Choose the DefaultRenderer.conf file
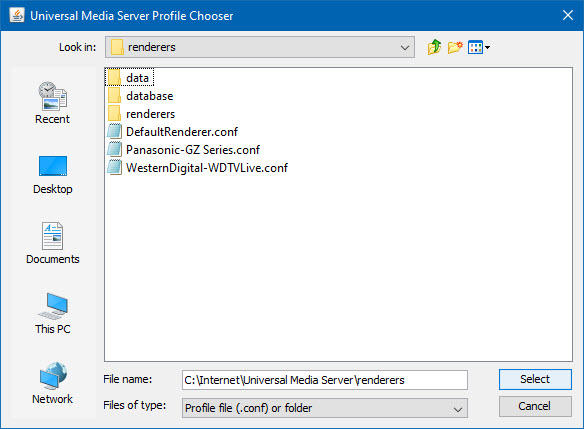Screen dimensions: 584x429 tap(172, 131)
